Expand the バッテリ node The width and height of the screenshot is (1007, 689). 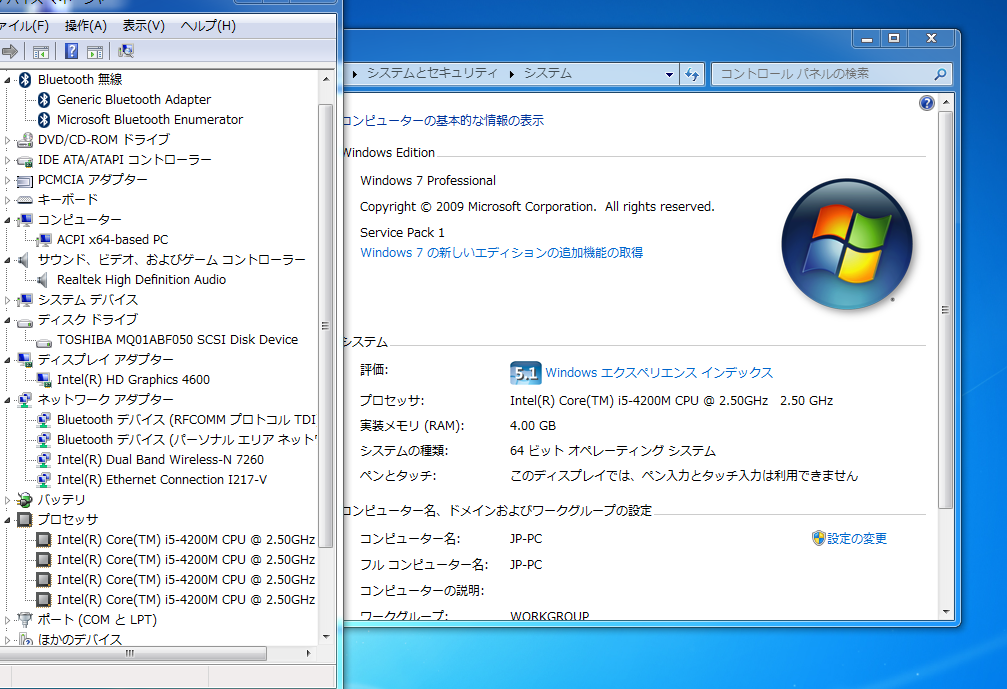pyautogui.click(x=8, y=500)
